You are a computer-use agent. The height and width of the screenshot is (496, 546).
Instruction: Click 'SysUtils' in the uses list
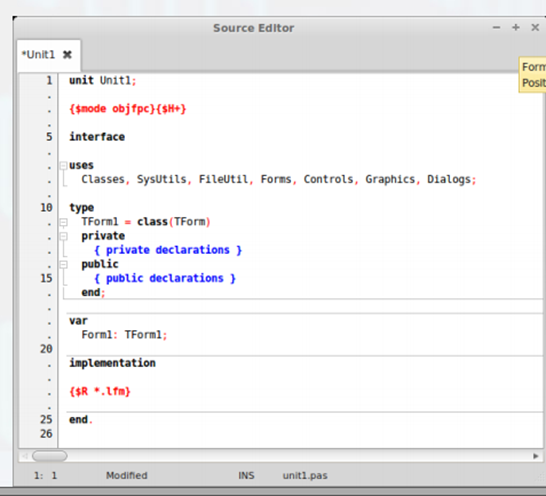pyautogui.click(x=162, y=179)
